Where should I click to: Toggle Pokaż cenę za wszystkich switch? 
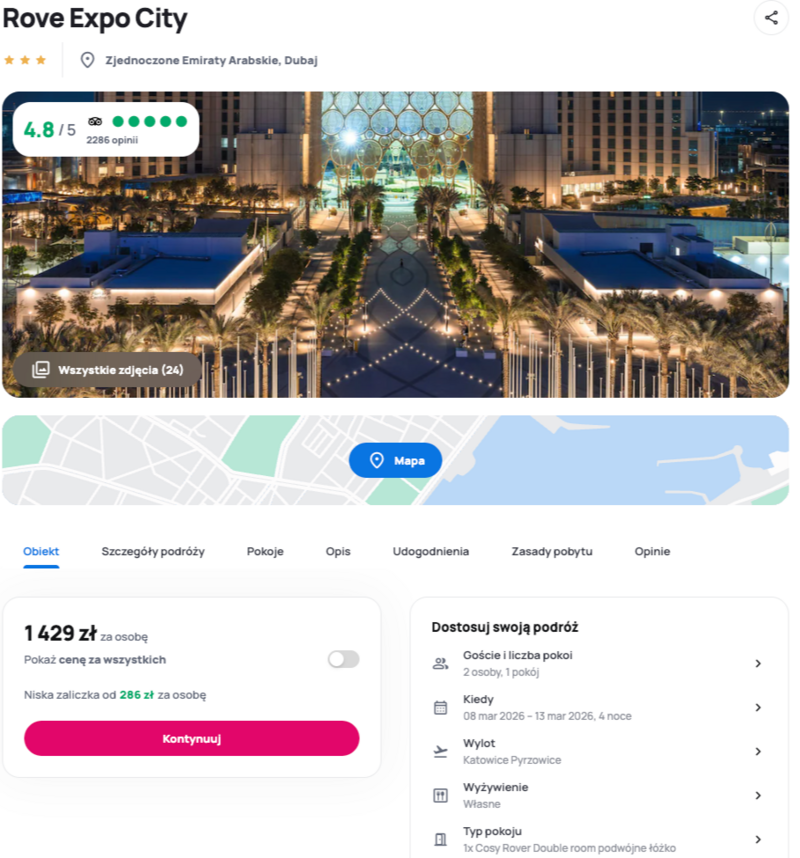[344, 659]
